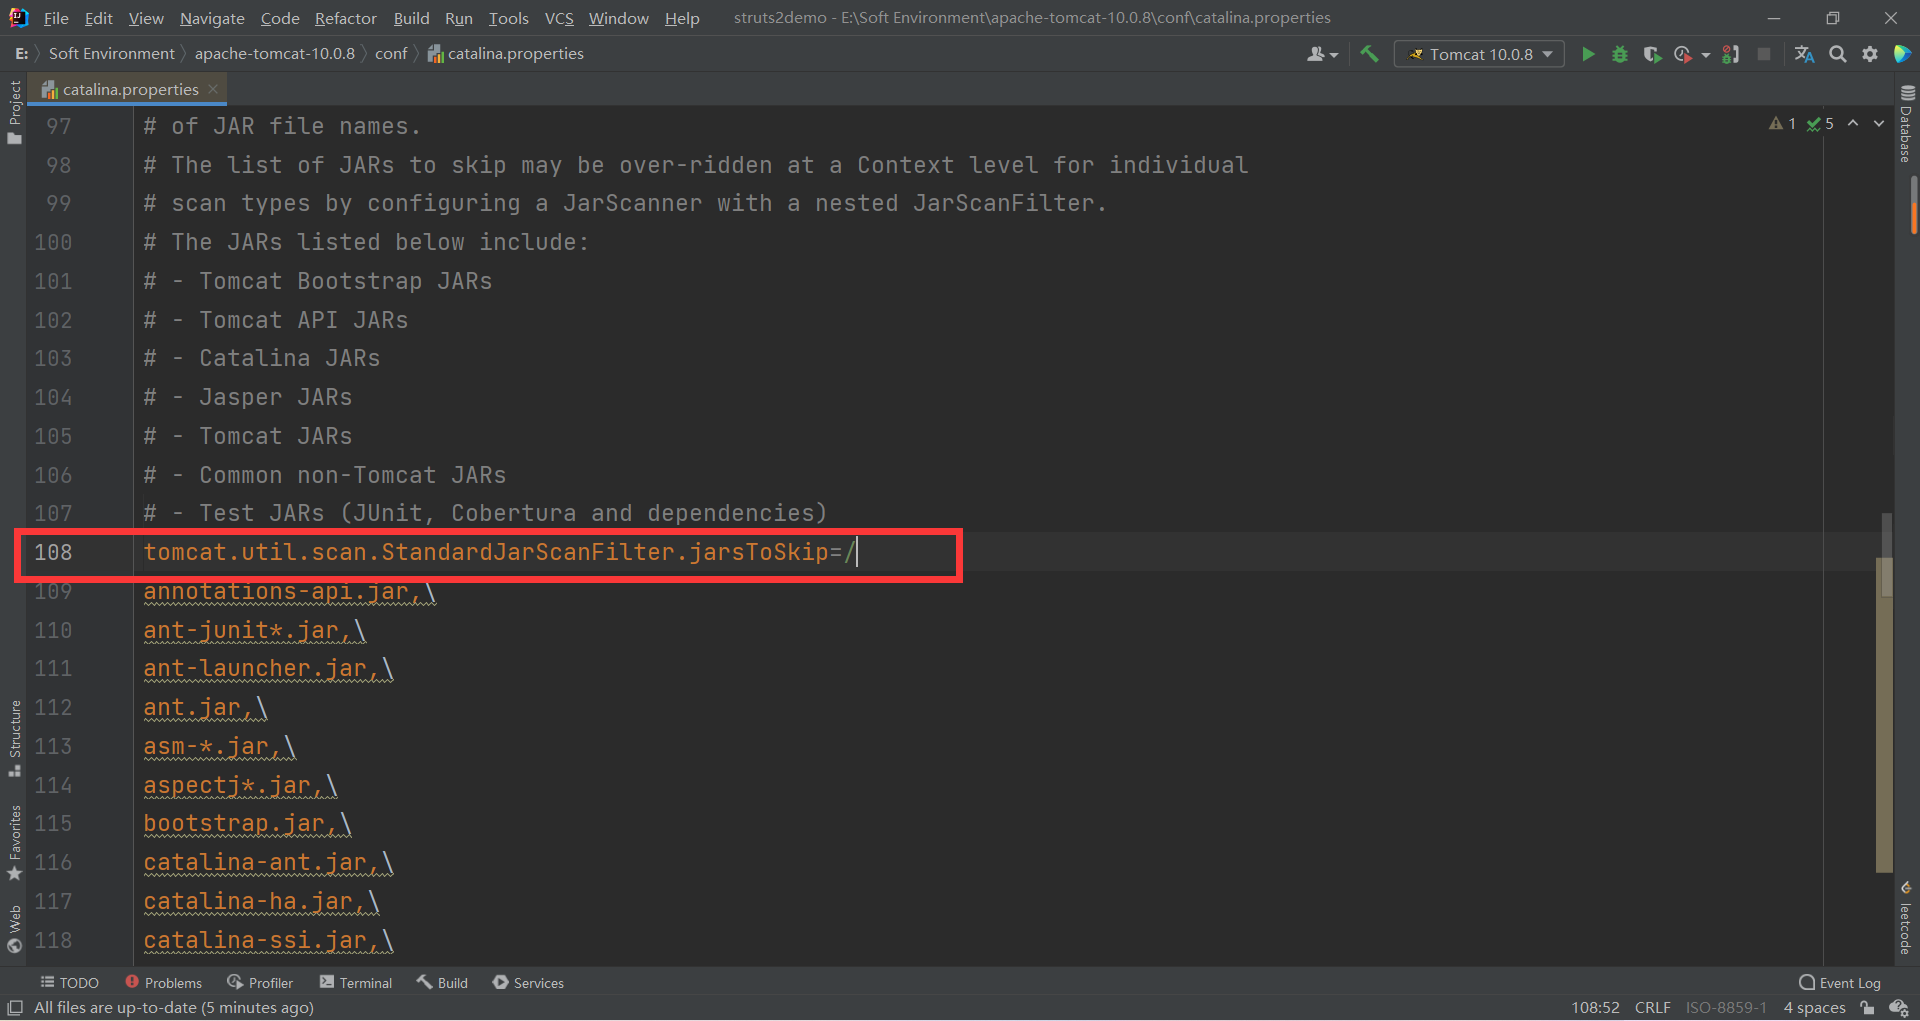Open the Event Log
Image resolution: width=1920 pixels, height=1021 pixels.
coord(1840,983)
